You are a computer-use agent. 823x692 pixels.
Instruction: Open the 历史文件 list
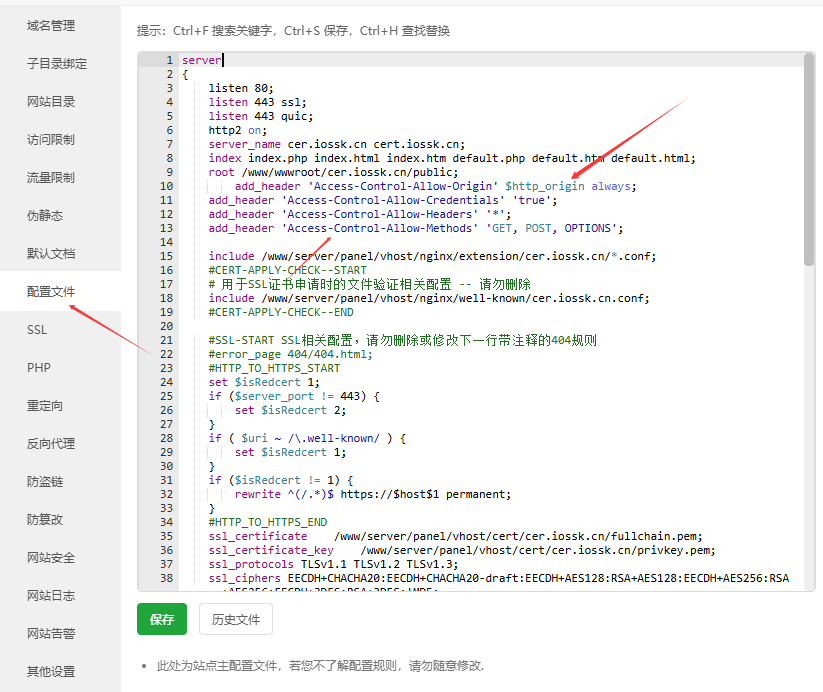236,620
